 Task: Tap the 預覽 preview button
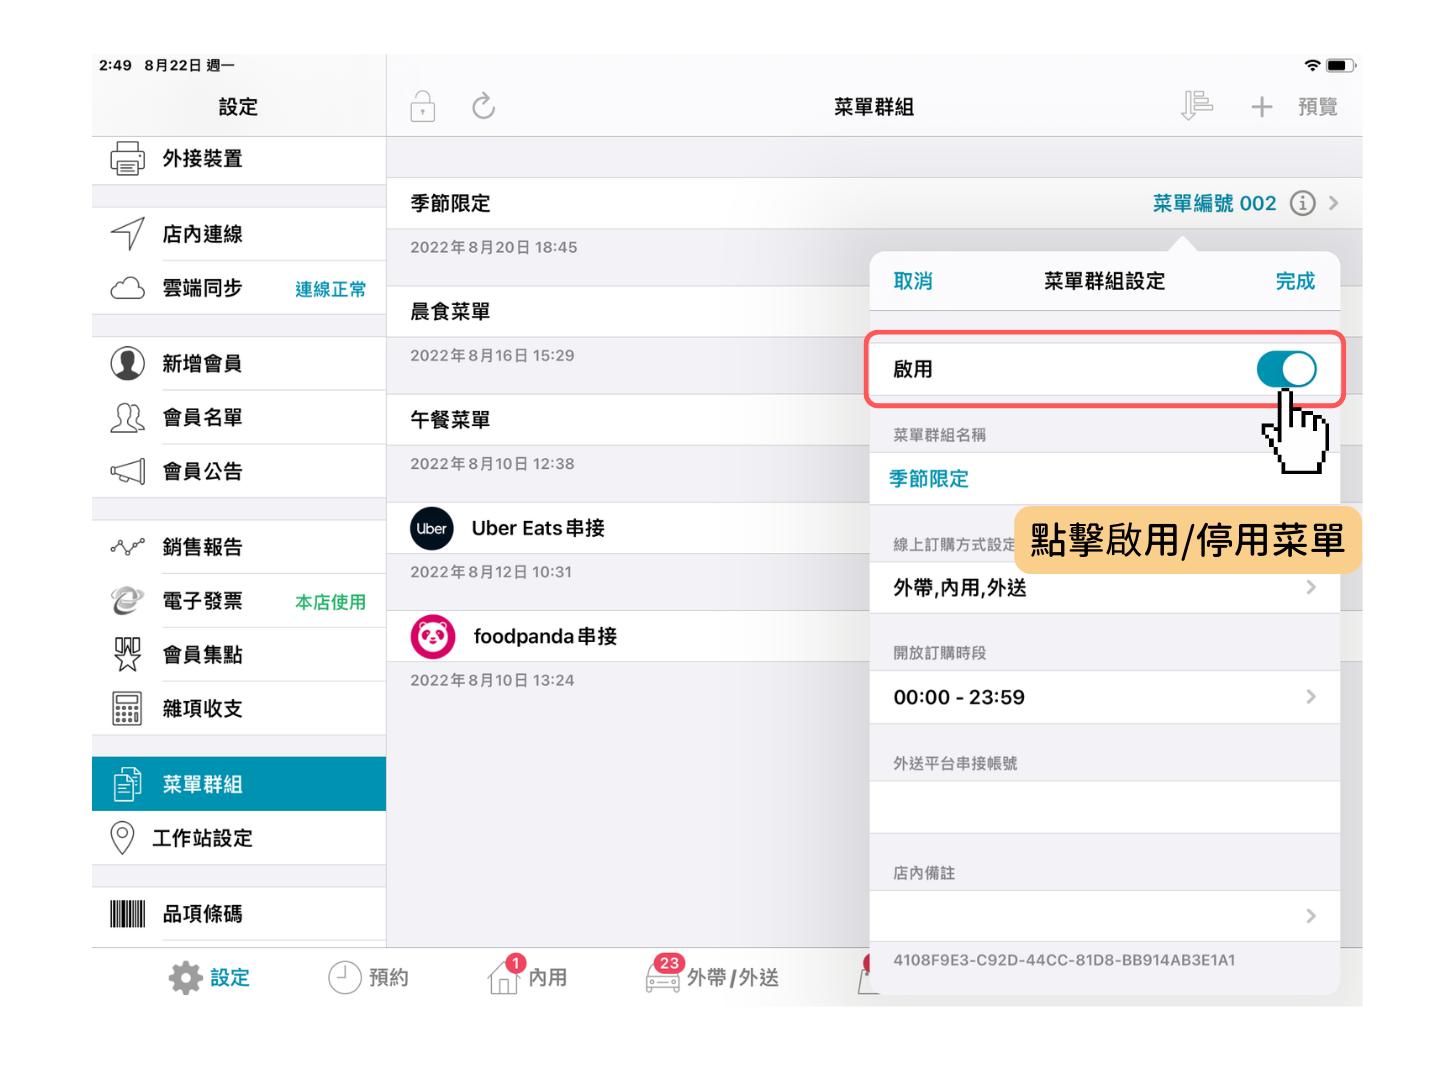[1317, 107]
